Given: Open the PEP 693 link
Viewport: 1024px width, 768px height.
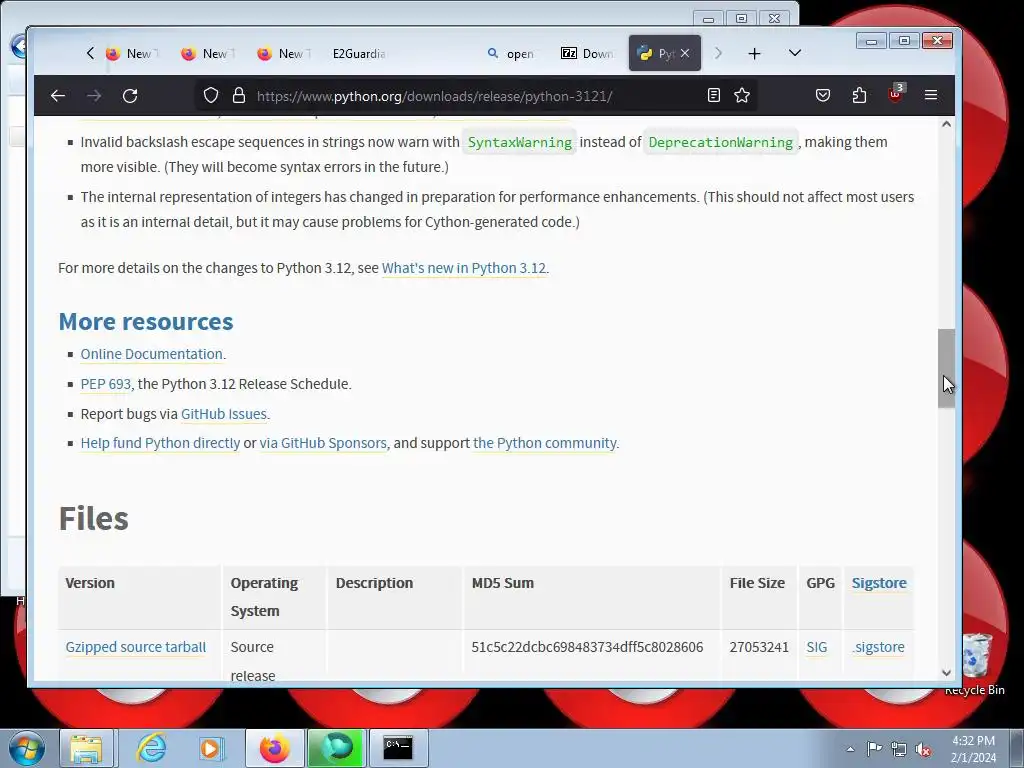Looking at the screenshot, I should pos(106,384).
